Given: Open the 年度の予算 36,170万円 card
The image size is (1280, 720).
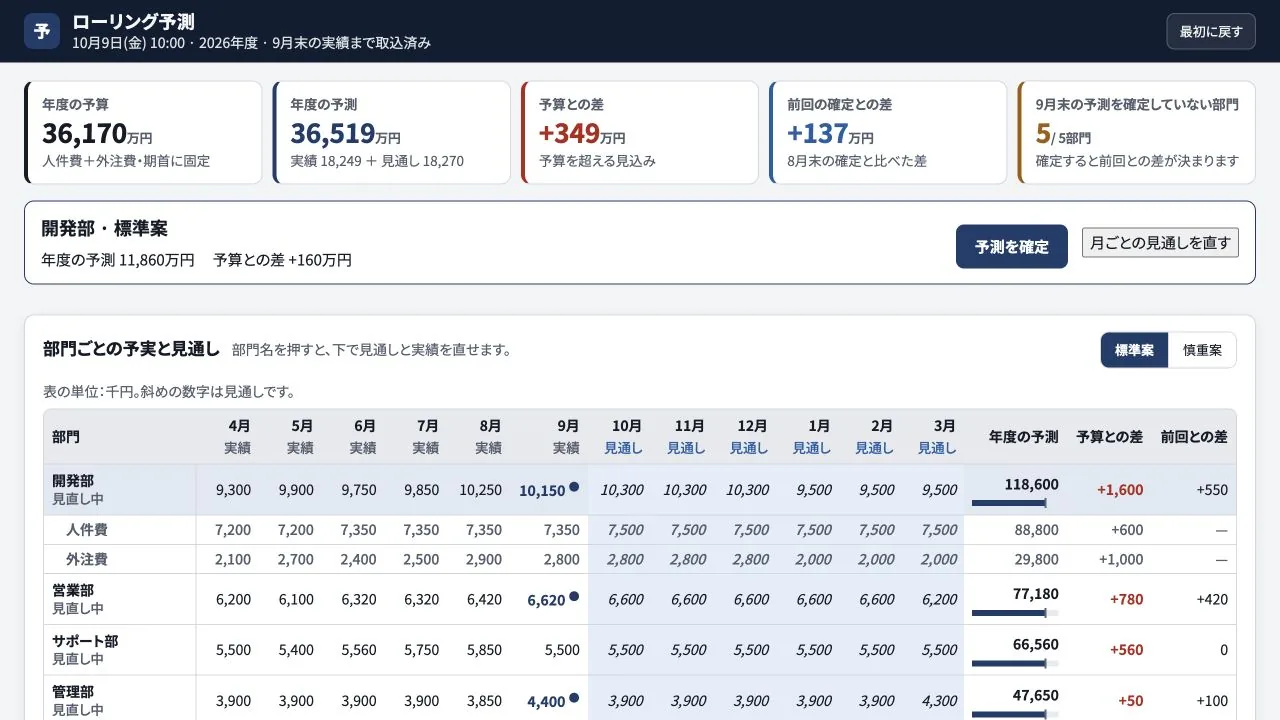Looking at the screenshot, I should (x=143, y=132).
